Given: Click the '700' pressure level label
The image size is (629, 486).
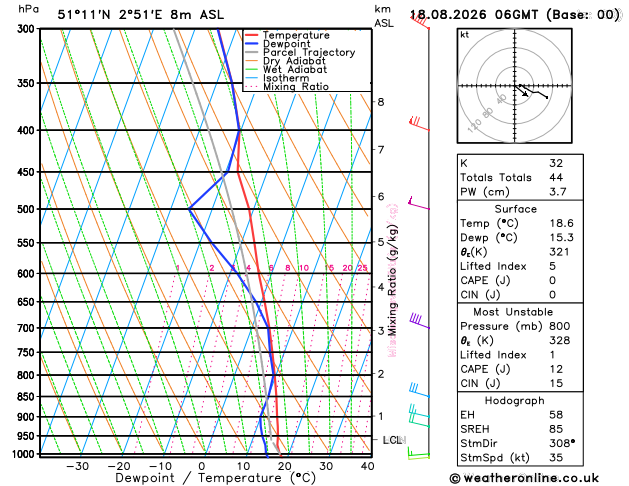Looking at the screenshot, I should coord(28,328).
